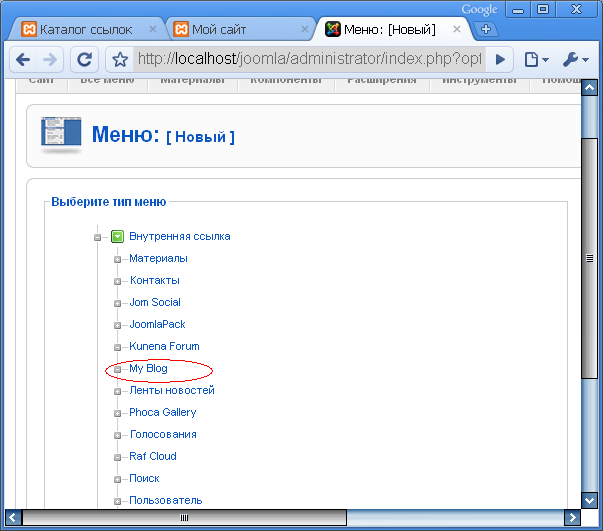Select the Поиск link

coord(144,478)
